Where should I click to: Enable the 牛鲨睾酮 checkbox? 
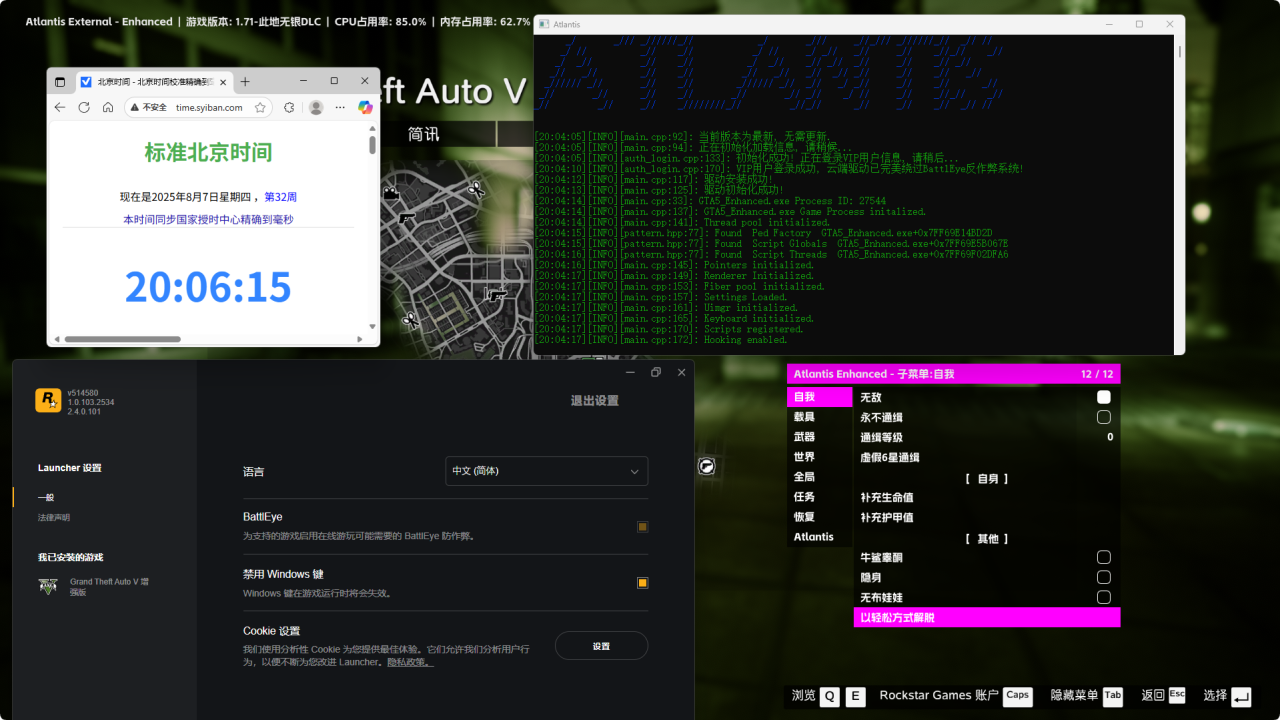click(x=1103, y=557)
